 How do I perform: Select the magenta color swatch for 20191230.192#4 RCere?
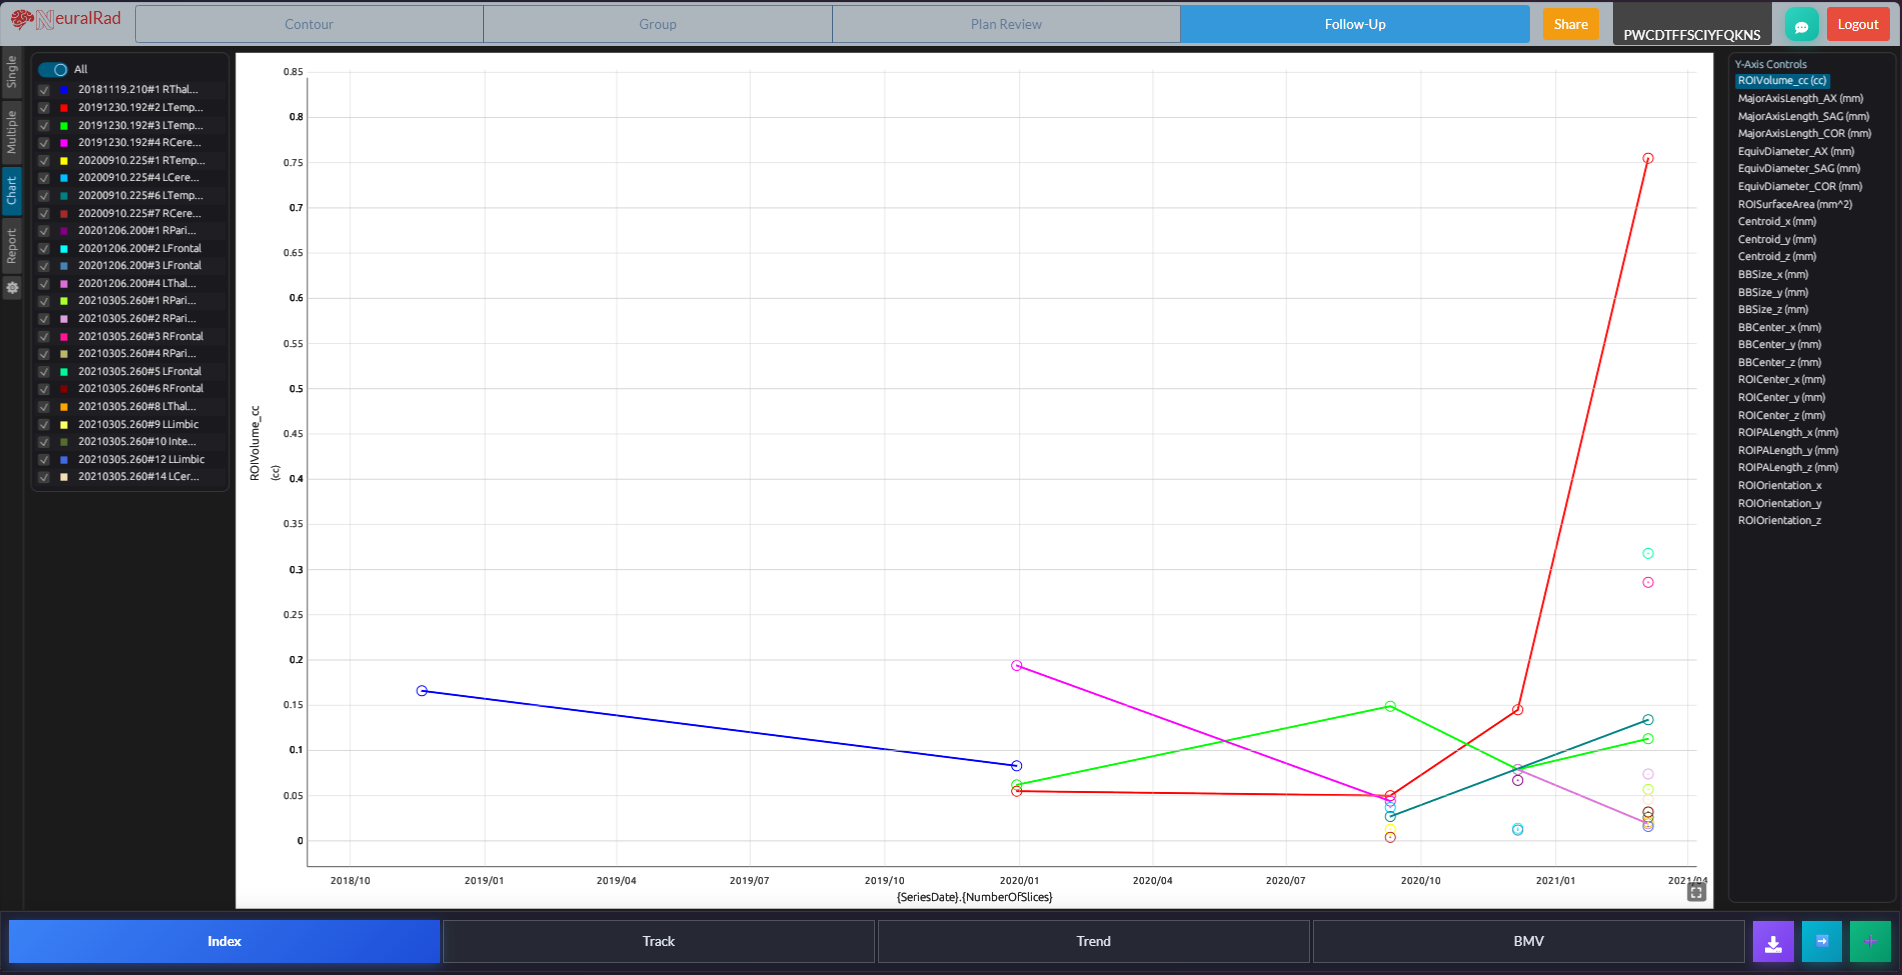63,142
